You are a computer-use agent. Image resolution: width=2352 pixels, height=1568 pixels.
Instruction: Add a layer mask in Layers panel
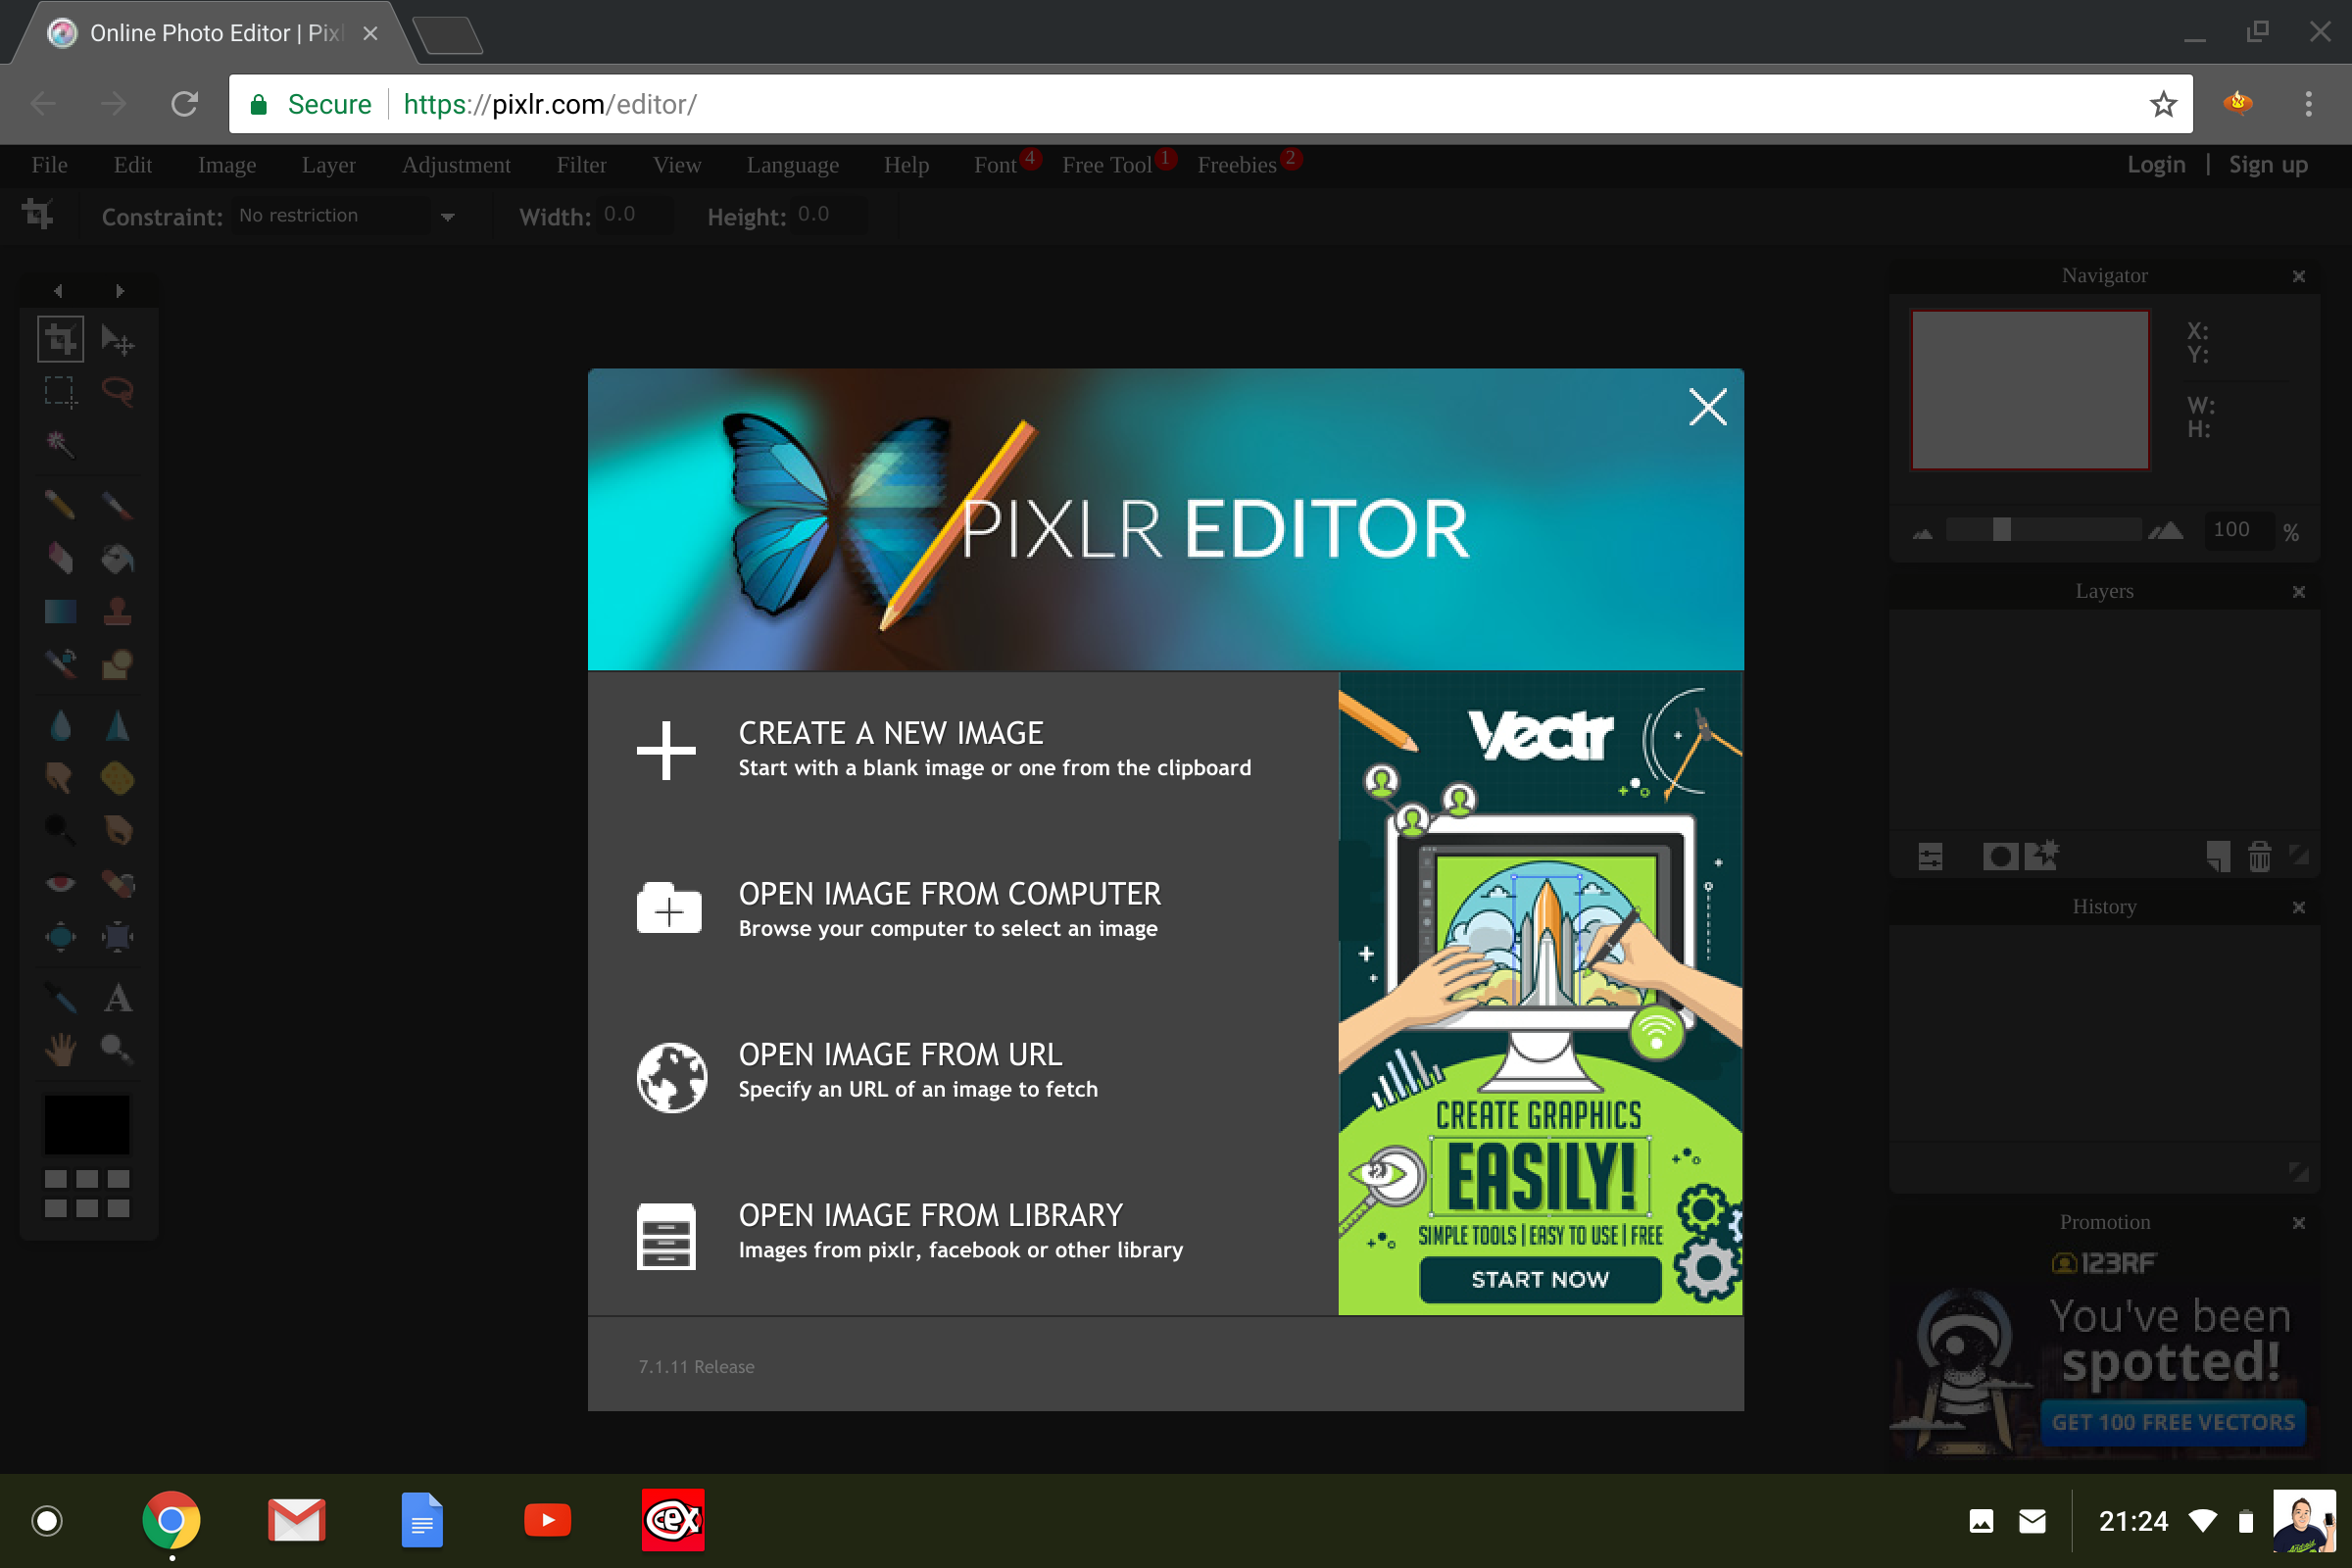click(x=2000, y=857)
